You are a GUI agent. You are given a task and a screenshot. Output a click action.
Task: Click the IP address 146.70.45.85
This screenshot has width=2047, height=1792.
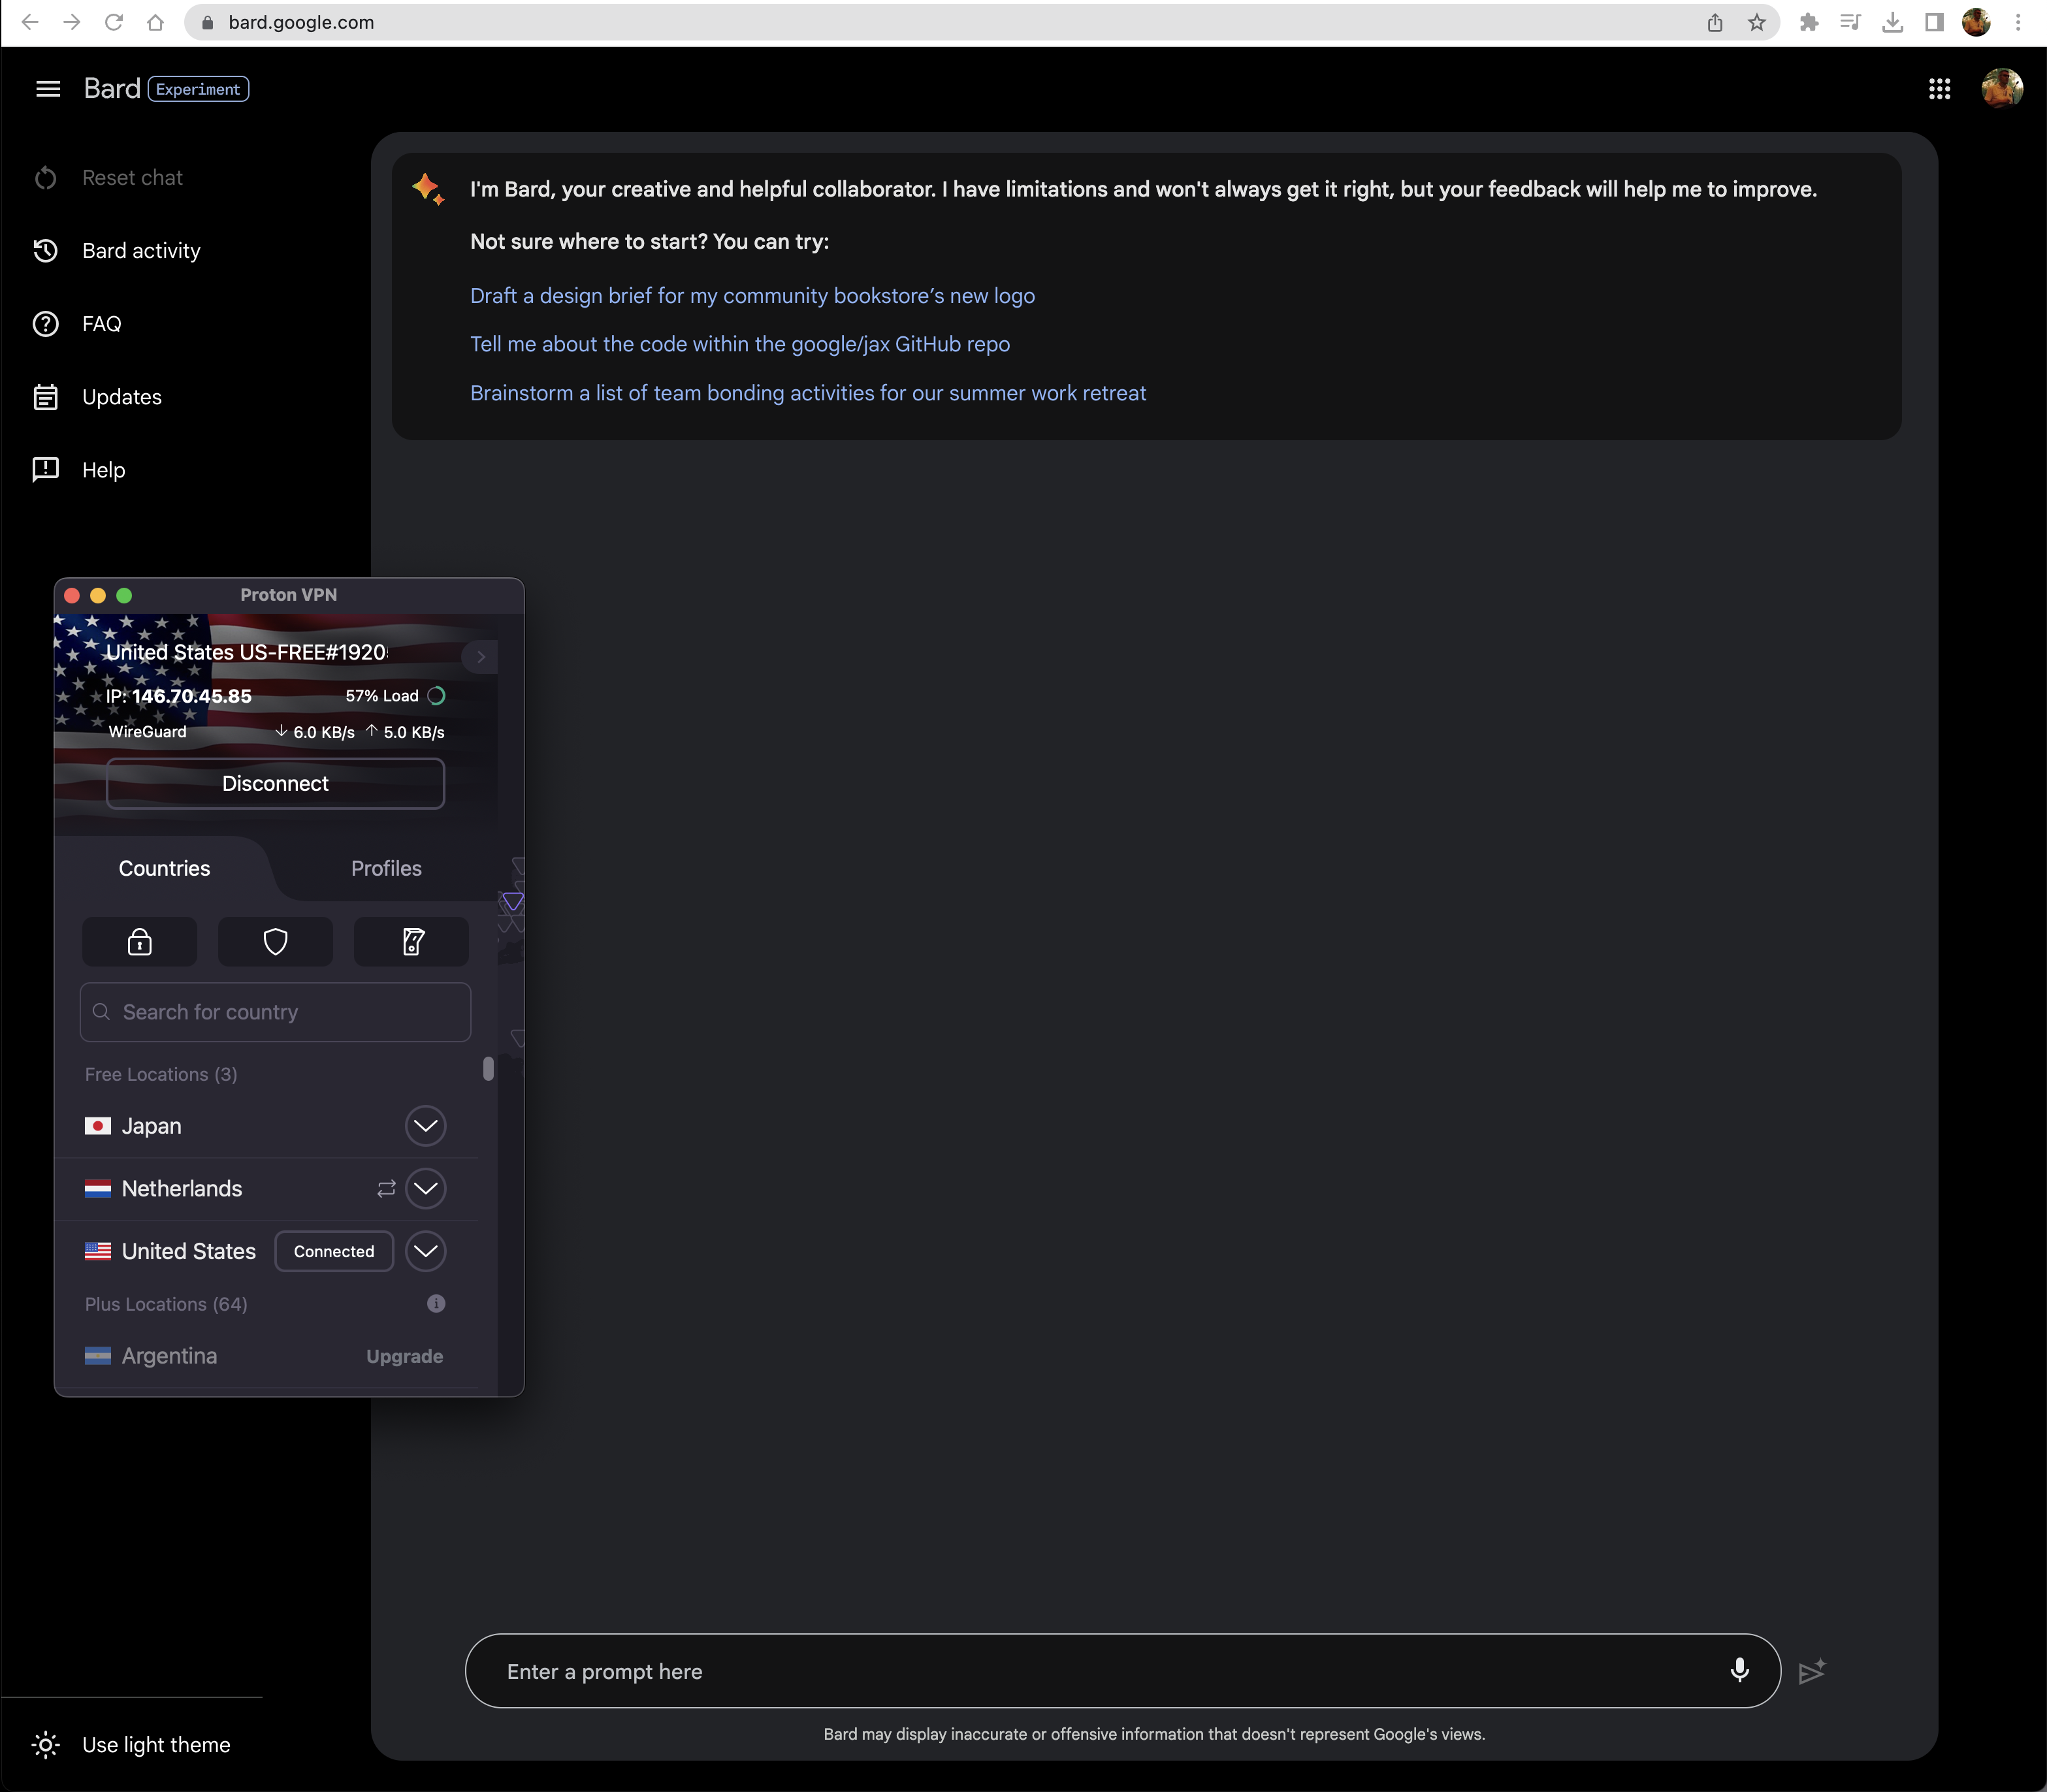pyautogui.click(x=192, y=696)
